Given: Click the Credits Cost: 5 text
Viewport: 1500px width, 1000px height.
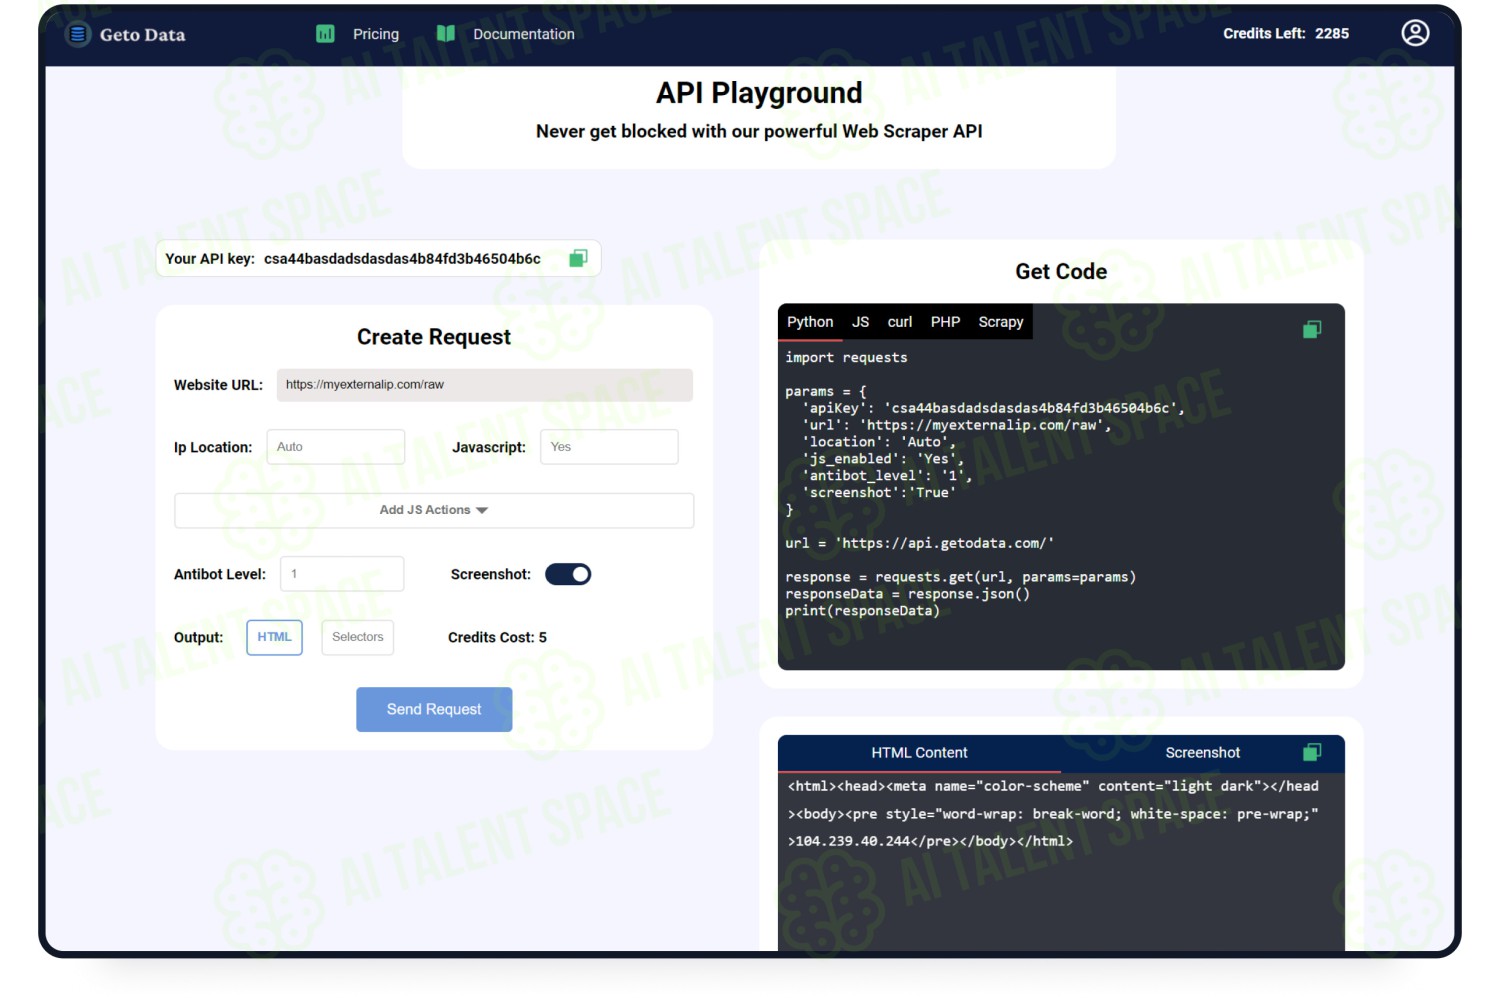Looking at the screenshot, I should point(497,637).
